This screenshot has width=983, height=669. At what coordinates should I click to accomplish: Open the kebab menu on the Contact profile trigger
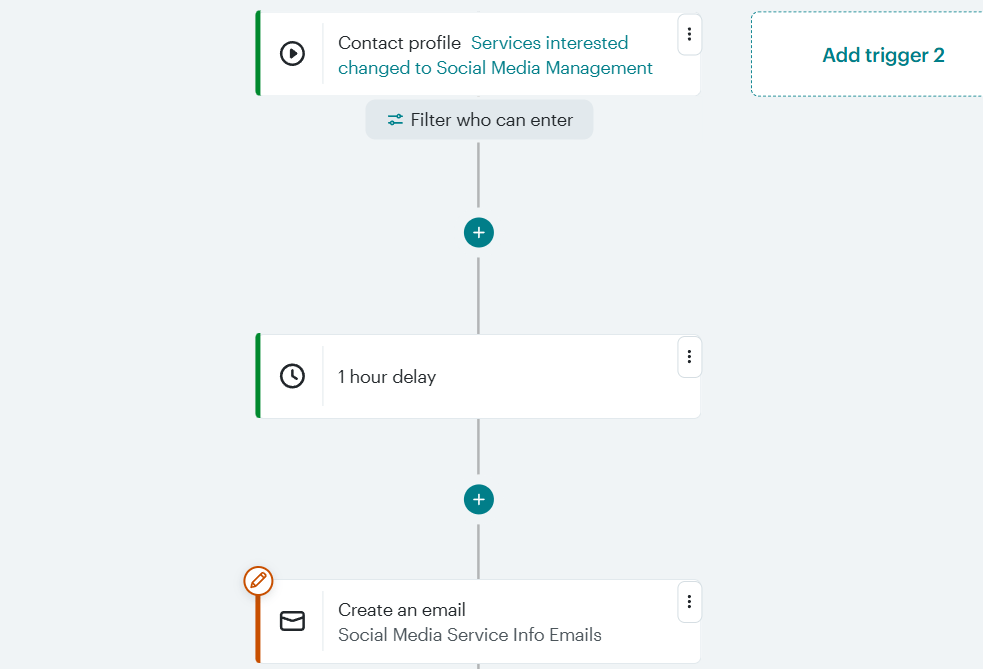689,34
